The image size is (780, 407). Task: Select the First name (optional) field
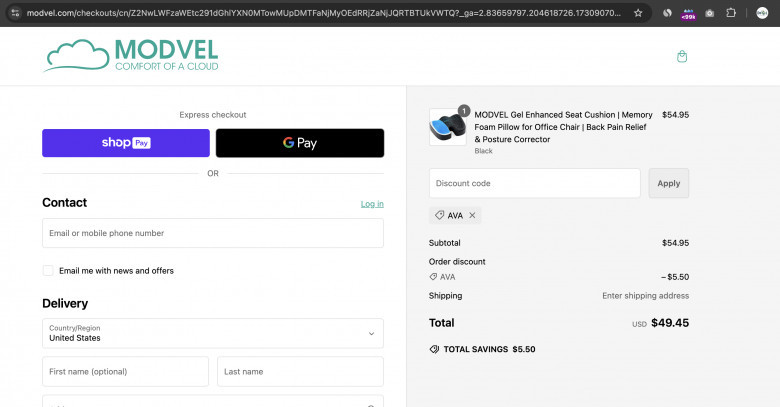125,372
